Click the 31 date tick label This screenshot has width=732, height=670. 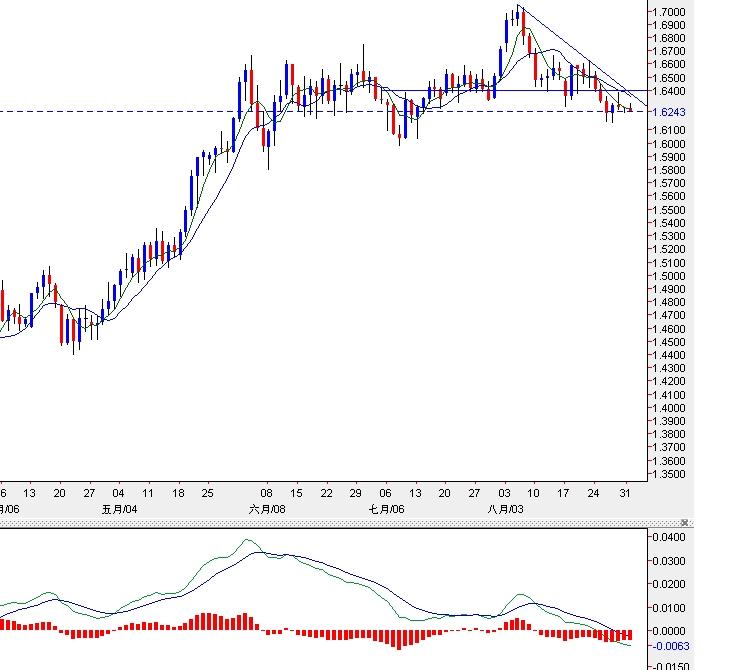[625, 493]
